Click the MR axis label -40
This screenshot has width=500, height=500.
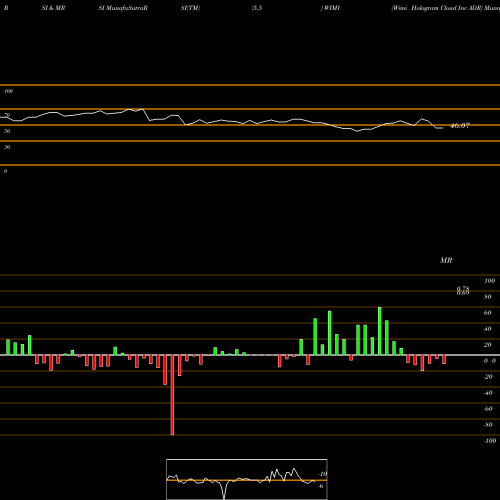click(488, 393)
